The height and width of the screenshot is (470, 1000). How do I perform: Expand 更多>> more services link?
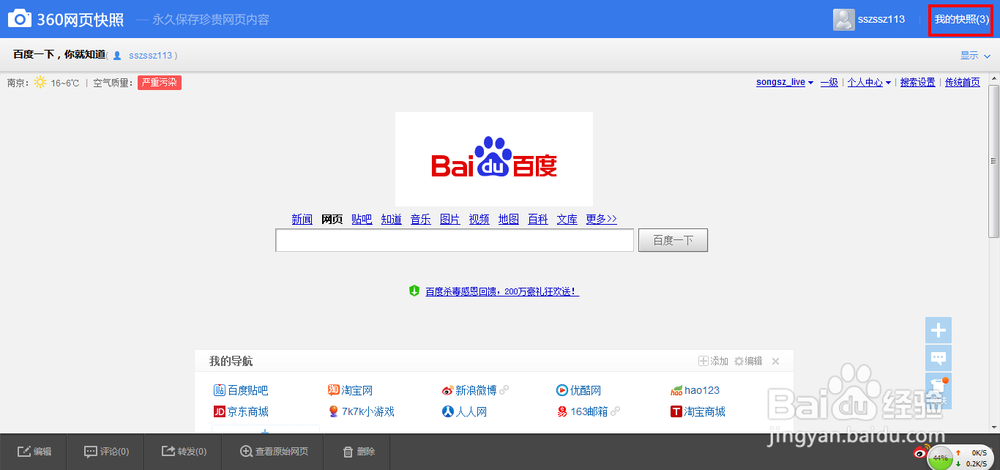[x=601, y=219]
